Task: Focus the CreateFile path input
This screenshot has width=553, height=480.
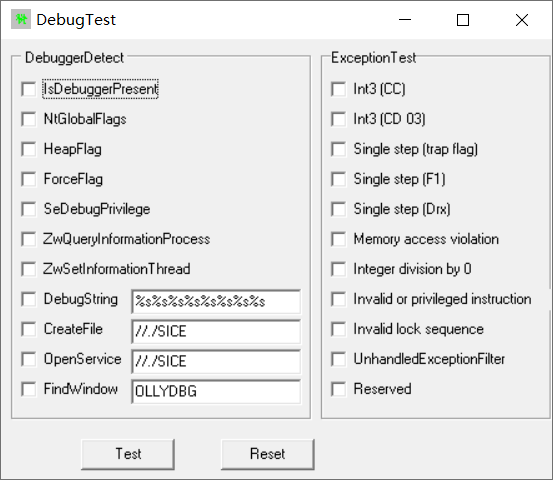Action: click(216, 332)
